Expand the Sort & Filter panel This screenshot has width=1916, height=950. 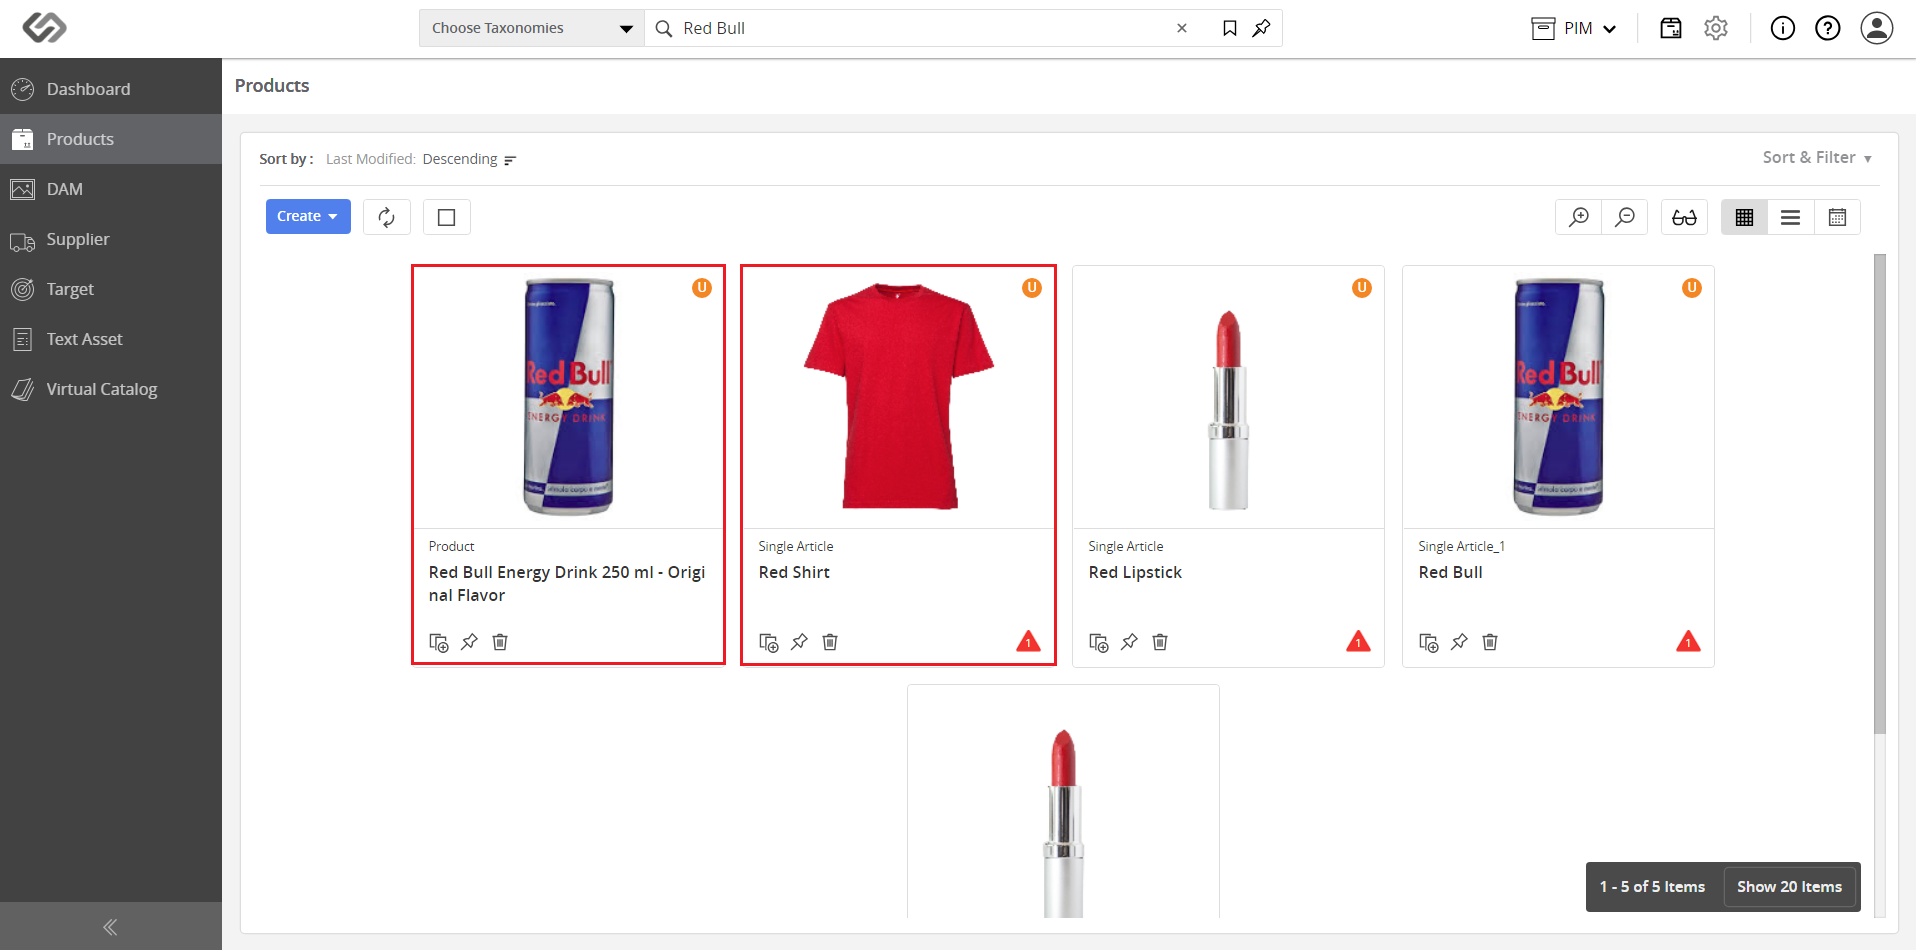(x=1817, y=158)
